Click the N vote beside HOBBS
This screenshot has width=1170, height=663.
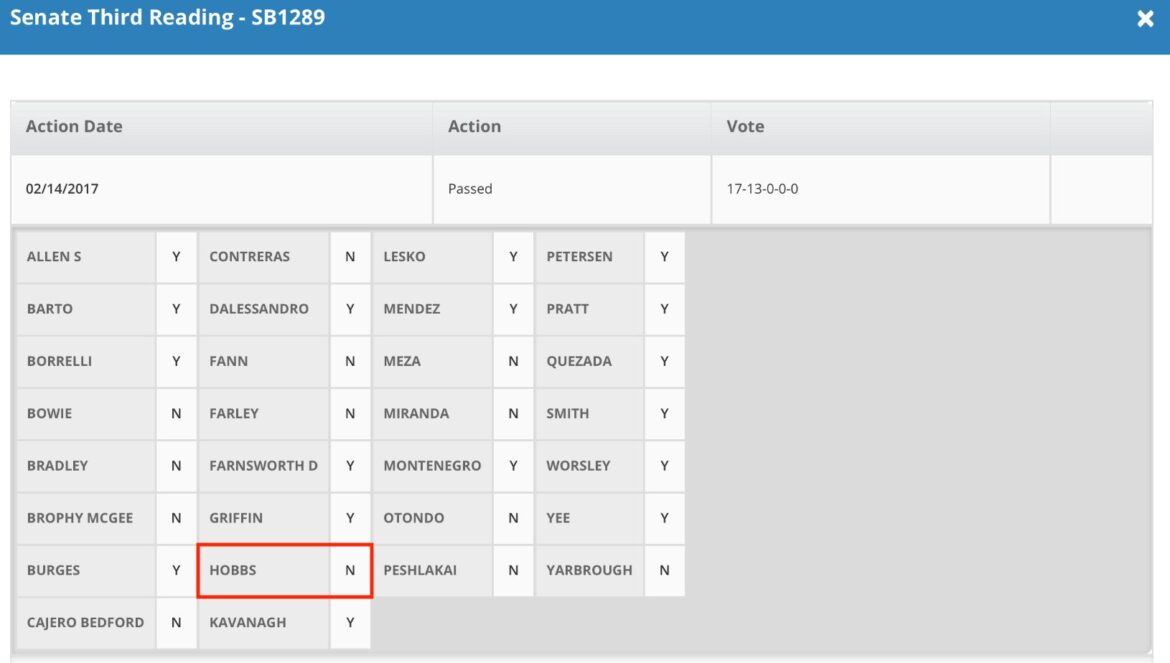(x=350, y=571)
